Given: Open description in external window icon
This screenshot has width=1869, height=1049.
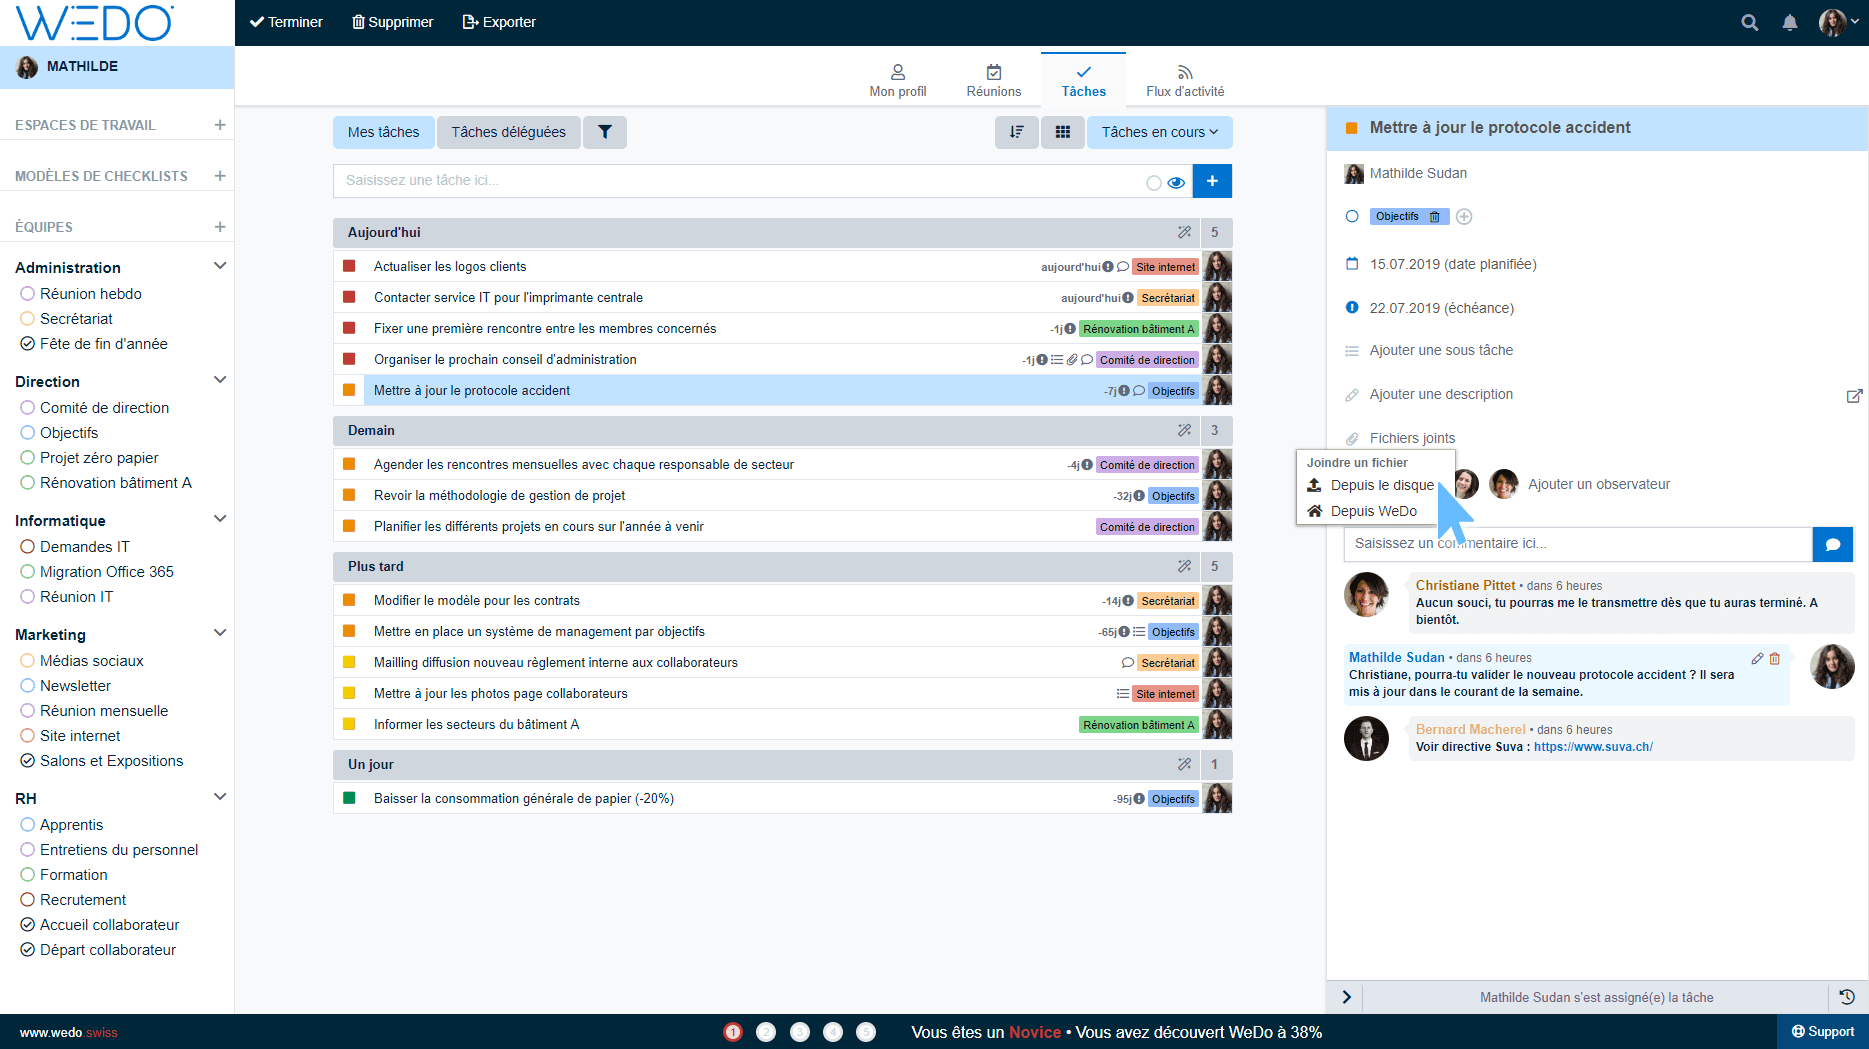Looking at the screenshot, I should pyautogui.click(x=1853, y=395).
